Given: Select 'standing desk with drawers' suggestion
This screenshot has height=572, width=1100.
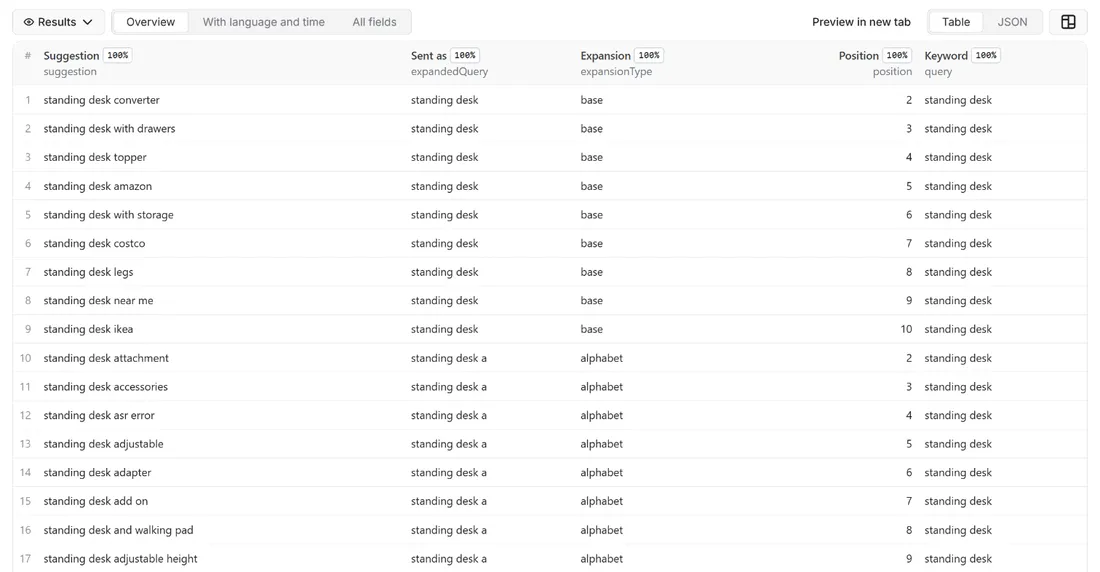Looking at the screenshot, I should point(109,128).
